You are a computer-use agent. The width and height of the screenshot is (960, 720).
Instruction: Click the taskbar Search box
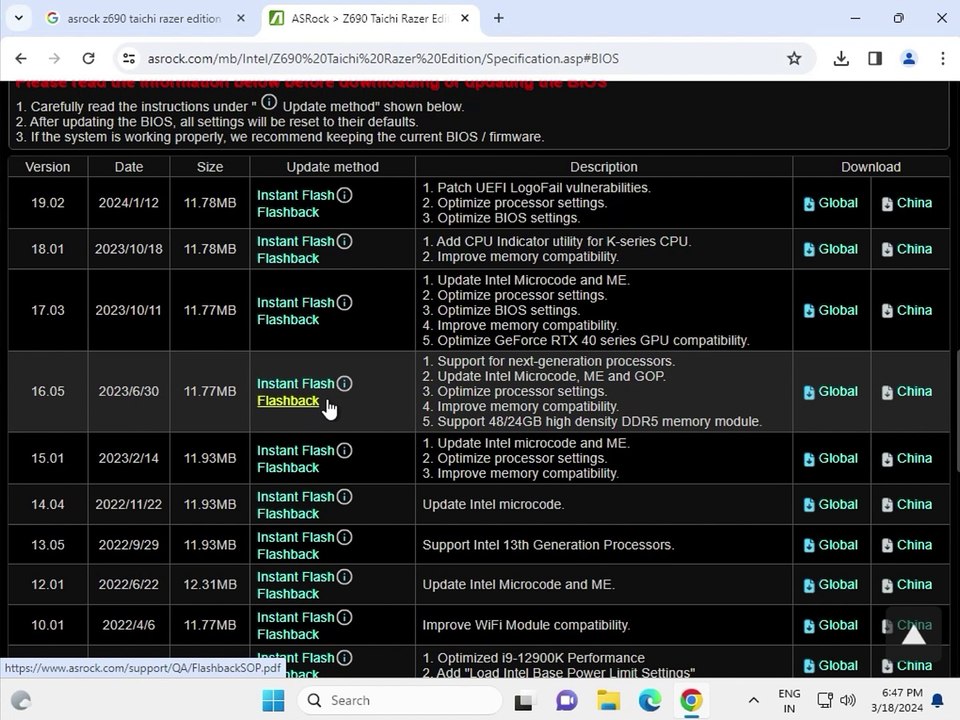pos(399,700)
